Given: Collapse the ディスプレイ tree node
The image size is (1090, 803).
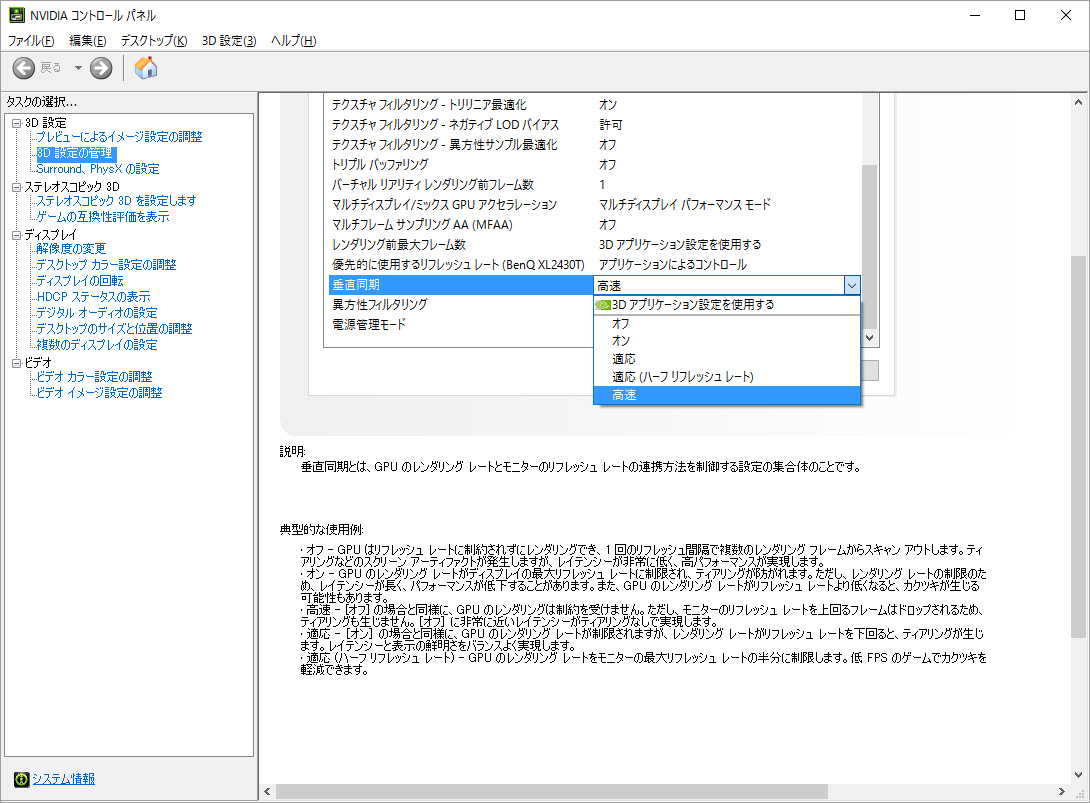Looking at the screenshot, I should point(17,235).
